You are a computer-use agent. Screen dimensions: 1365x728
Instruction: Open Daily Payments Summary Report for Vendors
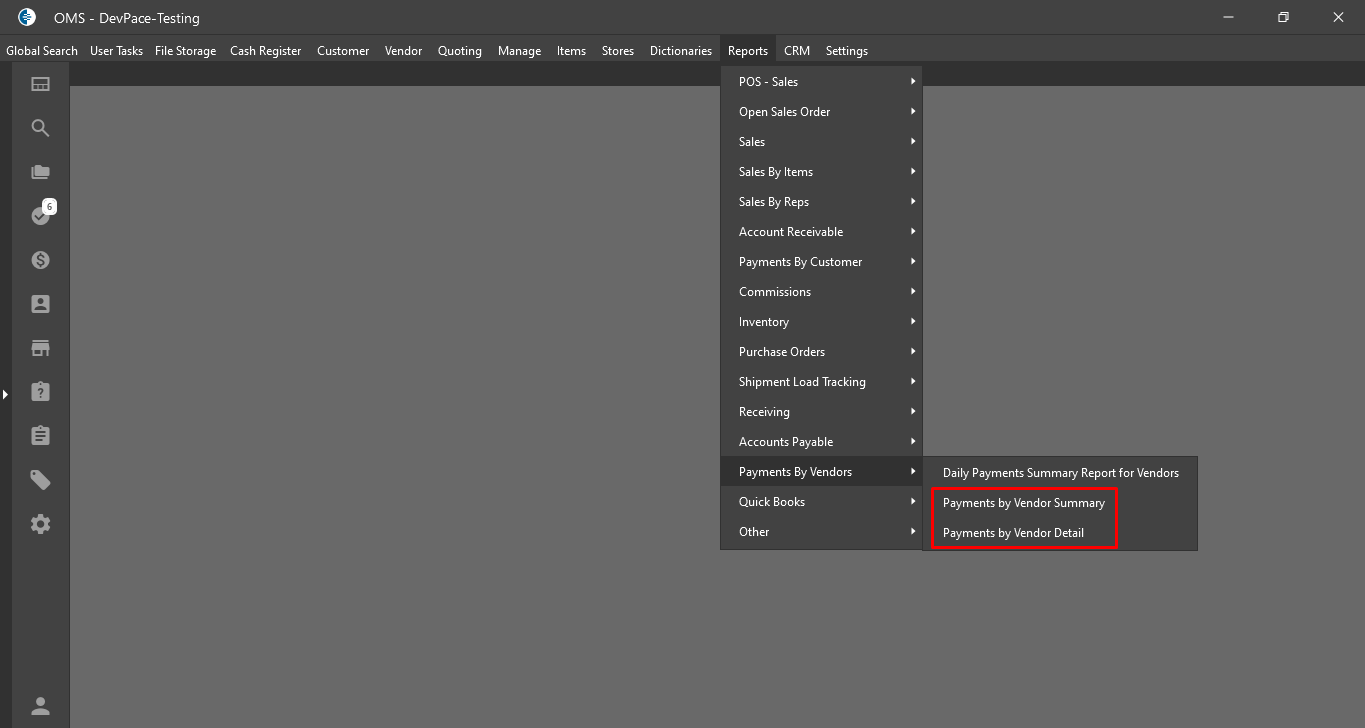(1060, 473)
